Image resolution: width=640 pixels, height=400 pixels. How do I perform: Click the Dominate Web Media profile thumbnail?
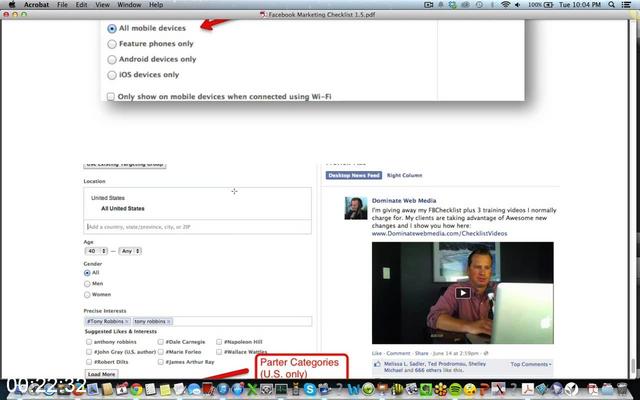coord(356,208)
